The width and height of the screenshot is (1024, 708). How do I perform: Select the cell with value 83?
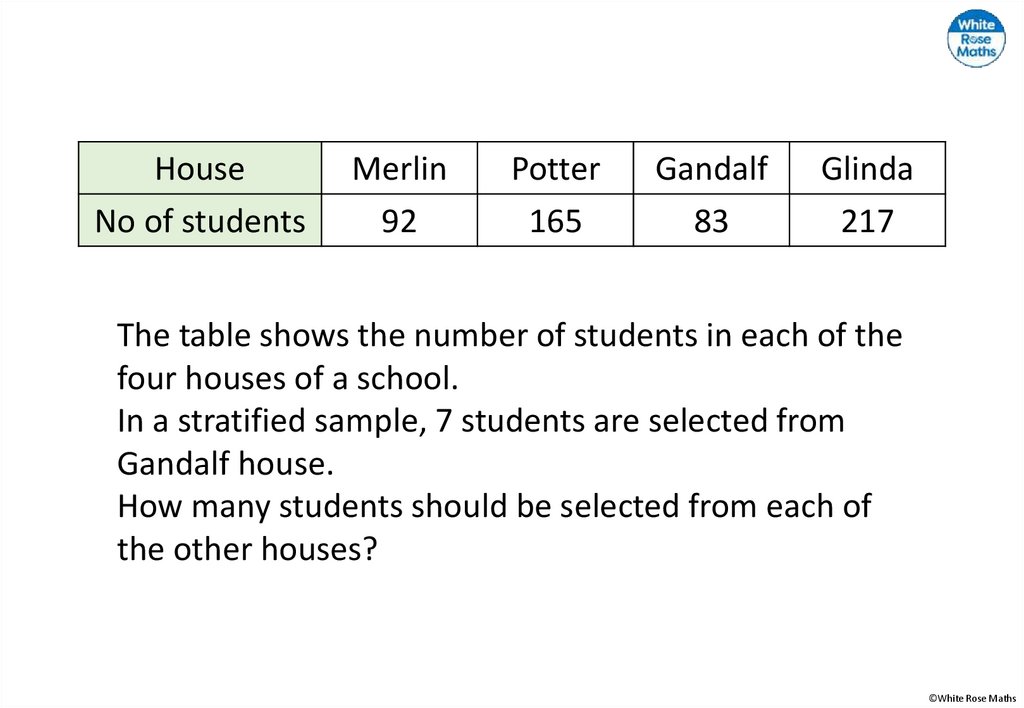[x=711, y=220]
